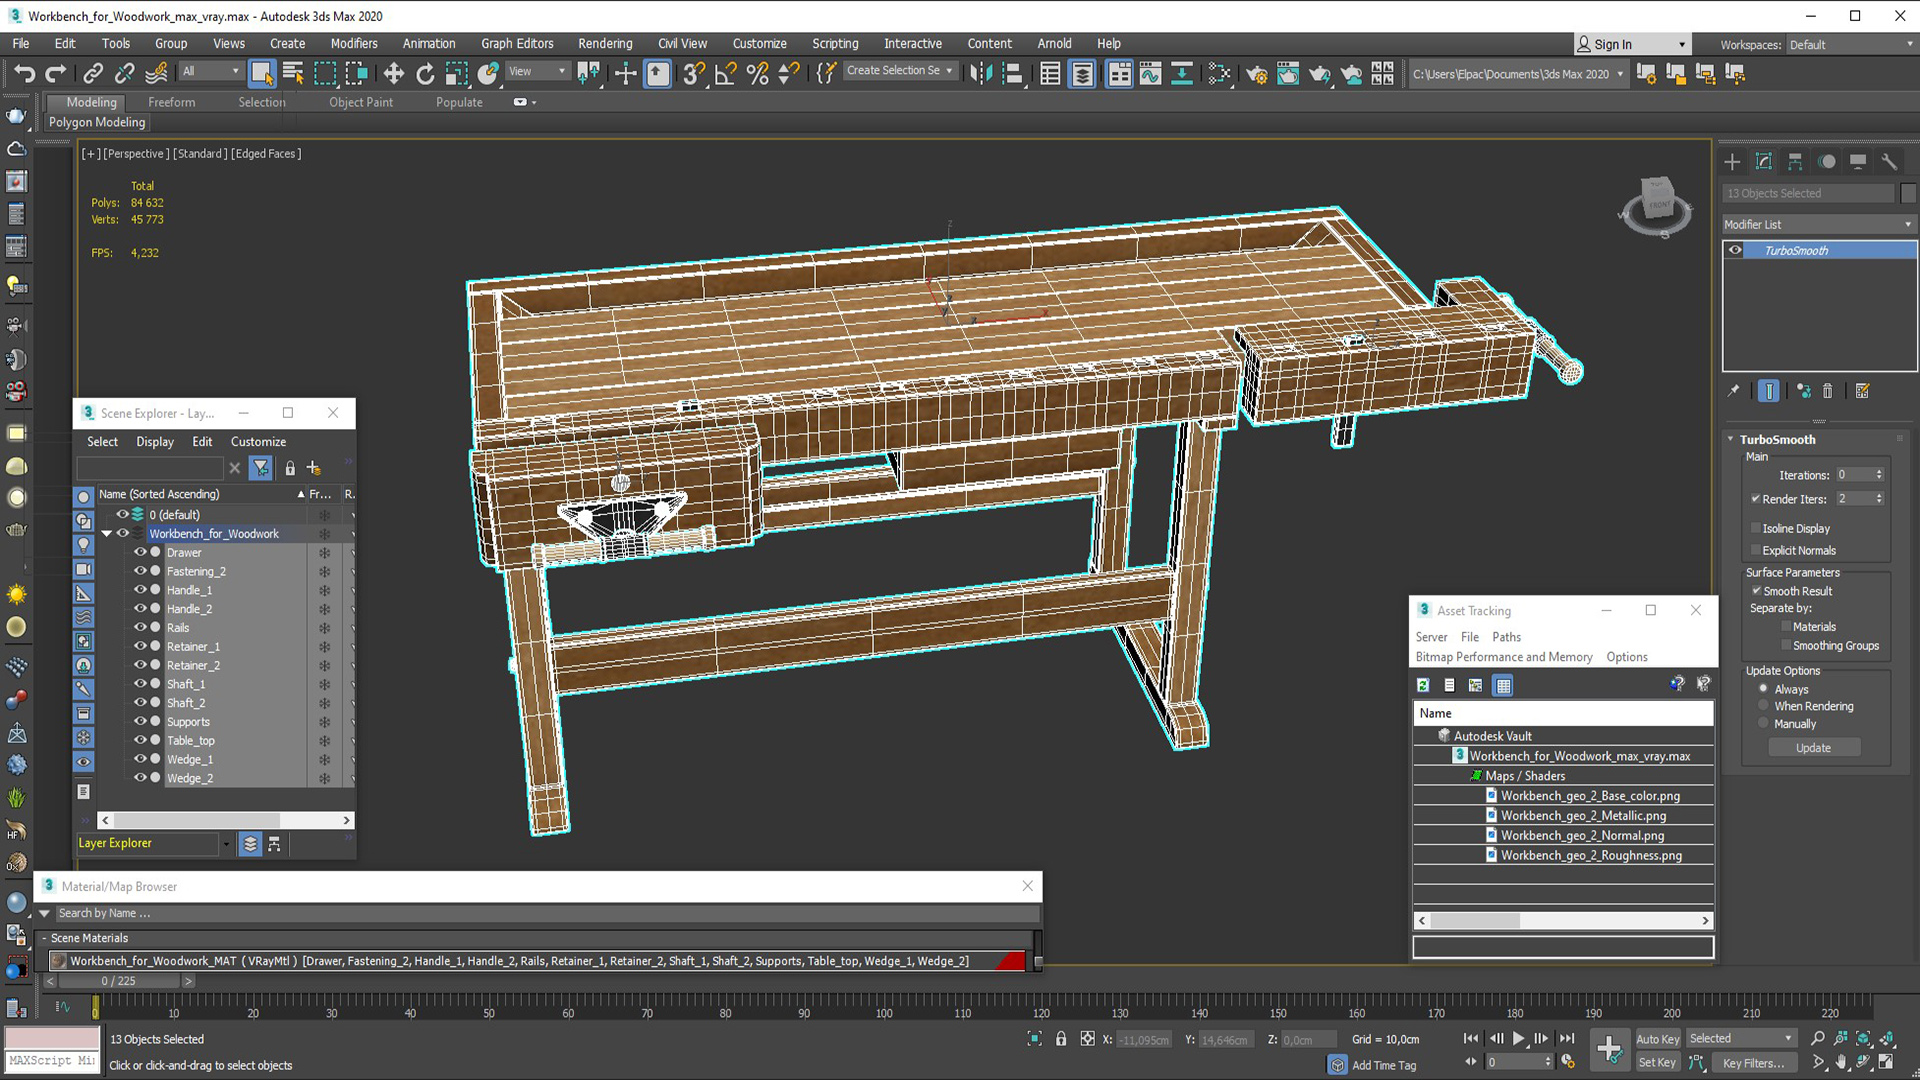The image size is (1920, 1080).
Task: Enable Separate by Materials checkbox
Action: 1786,627
